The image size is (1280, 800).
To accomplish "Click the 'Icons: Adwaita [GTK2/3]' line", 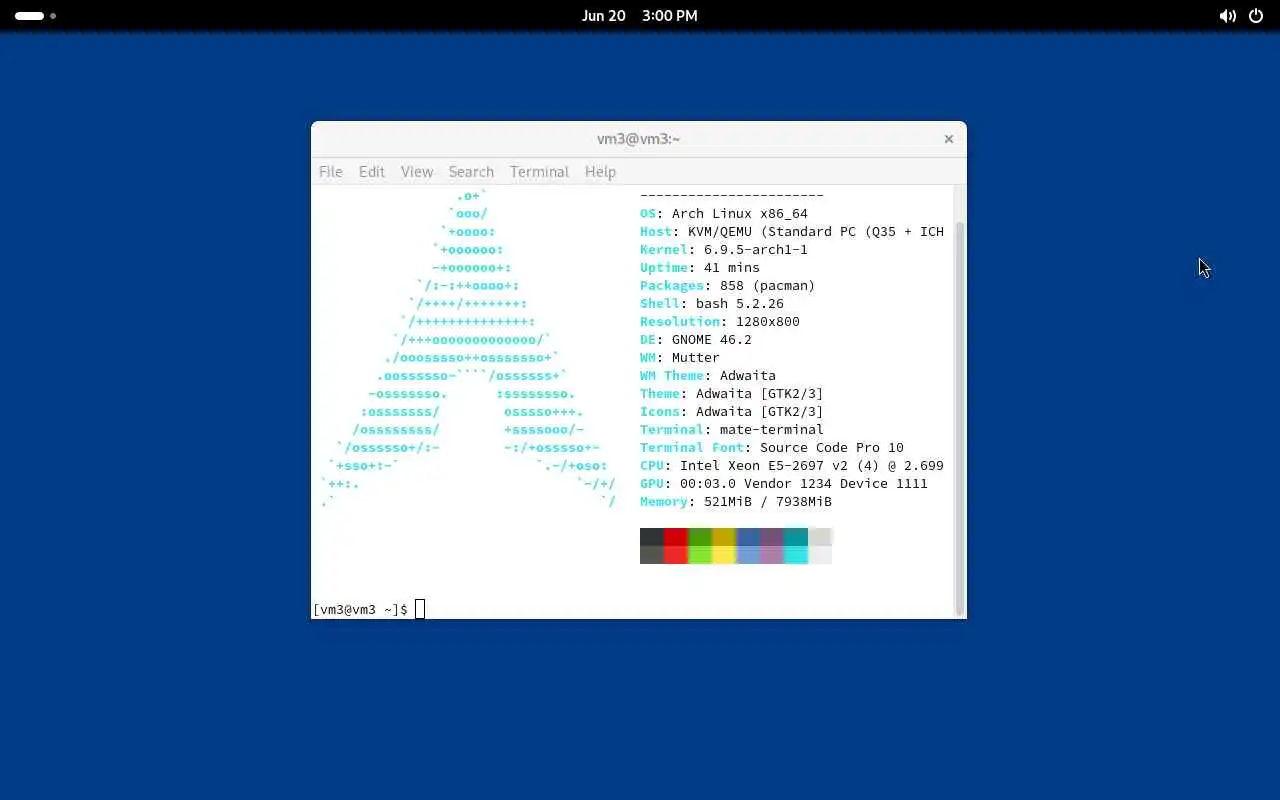I will pos(732,411).
